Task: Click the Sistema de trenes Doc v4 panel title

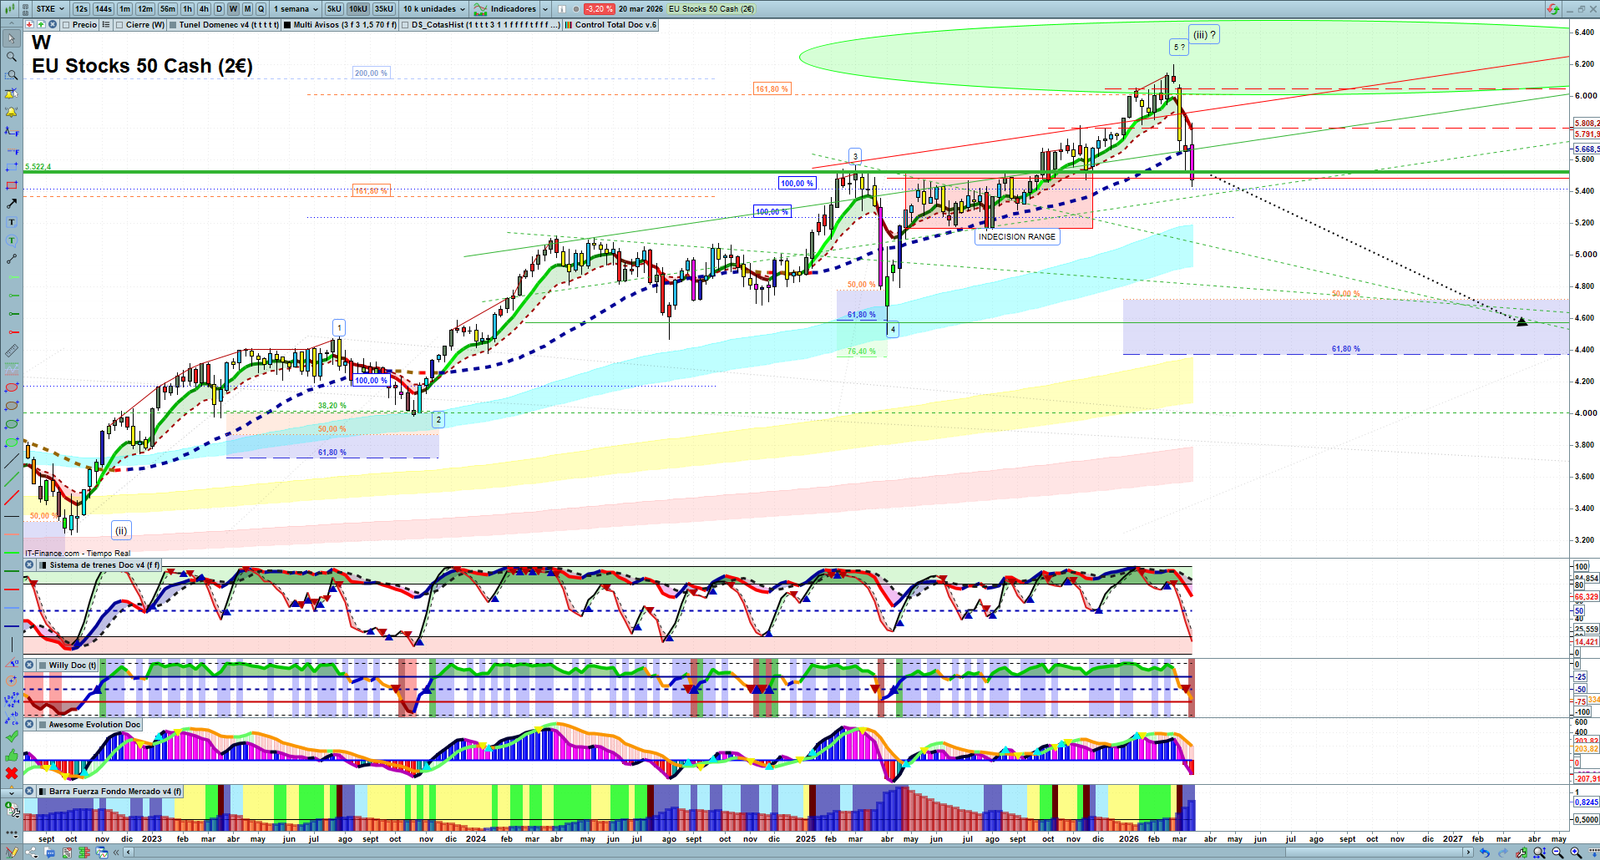Action: pos(104,565)
